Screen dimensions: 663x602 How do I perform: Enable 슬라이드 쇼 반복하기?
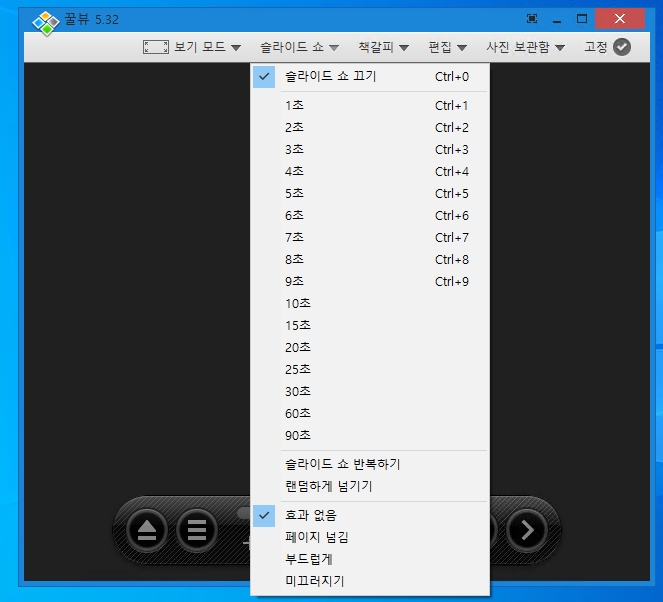pyautogui.click(x=370, y=464)
